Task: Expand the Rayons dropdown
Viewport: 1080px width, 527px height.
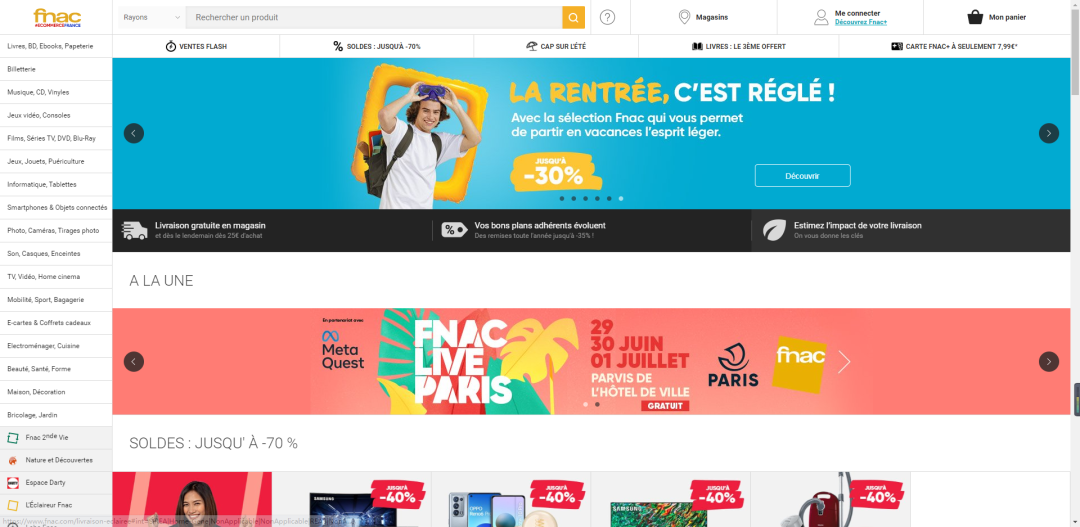Action: pos(152,17)
